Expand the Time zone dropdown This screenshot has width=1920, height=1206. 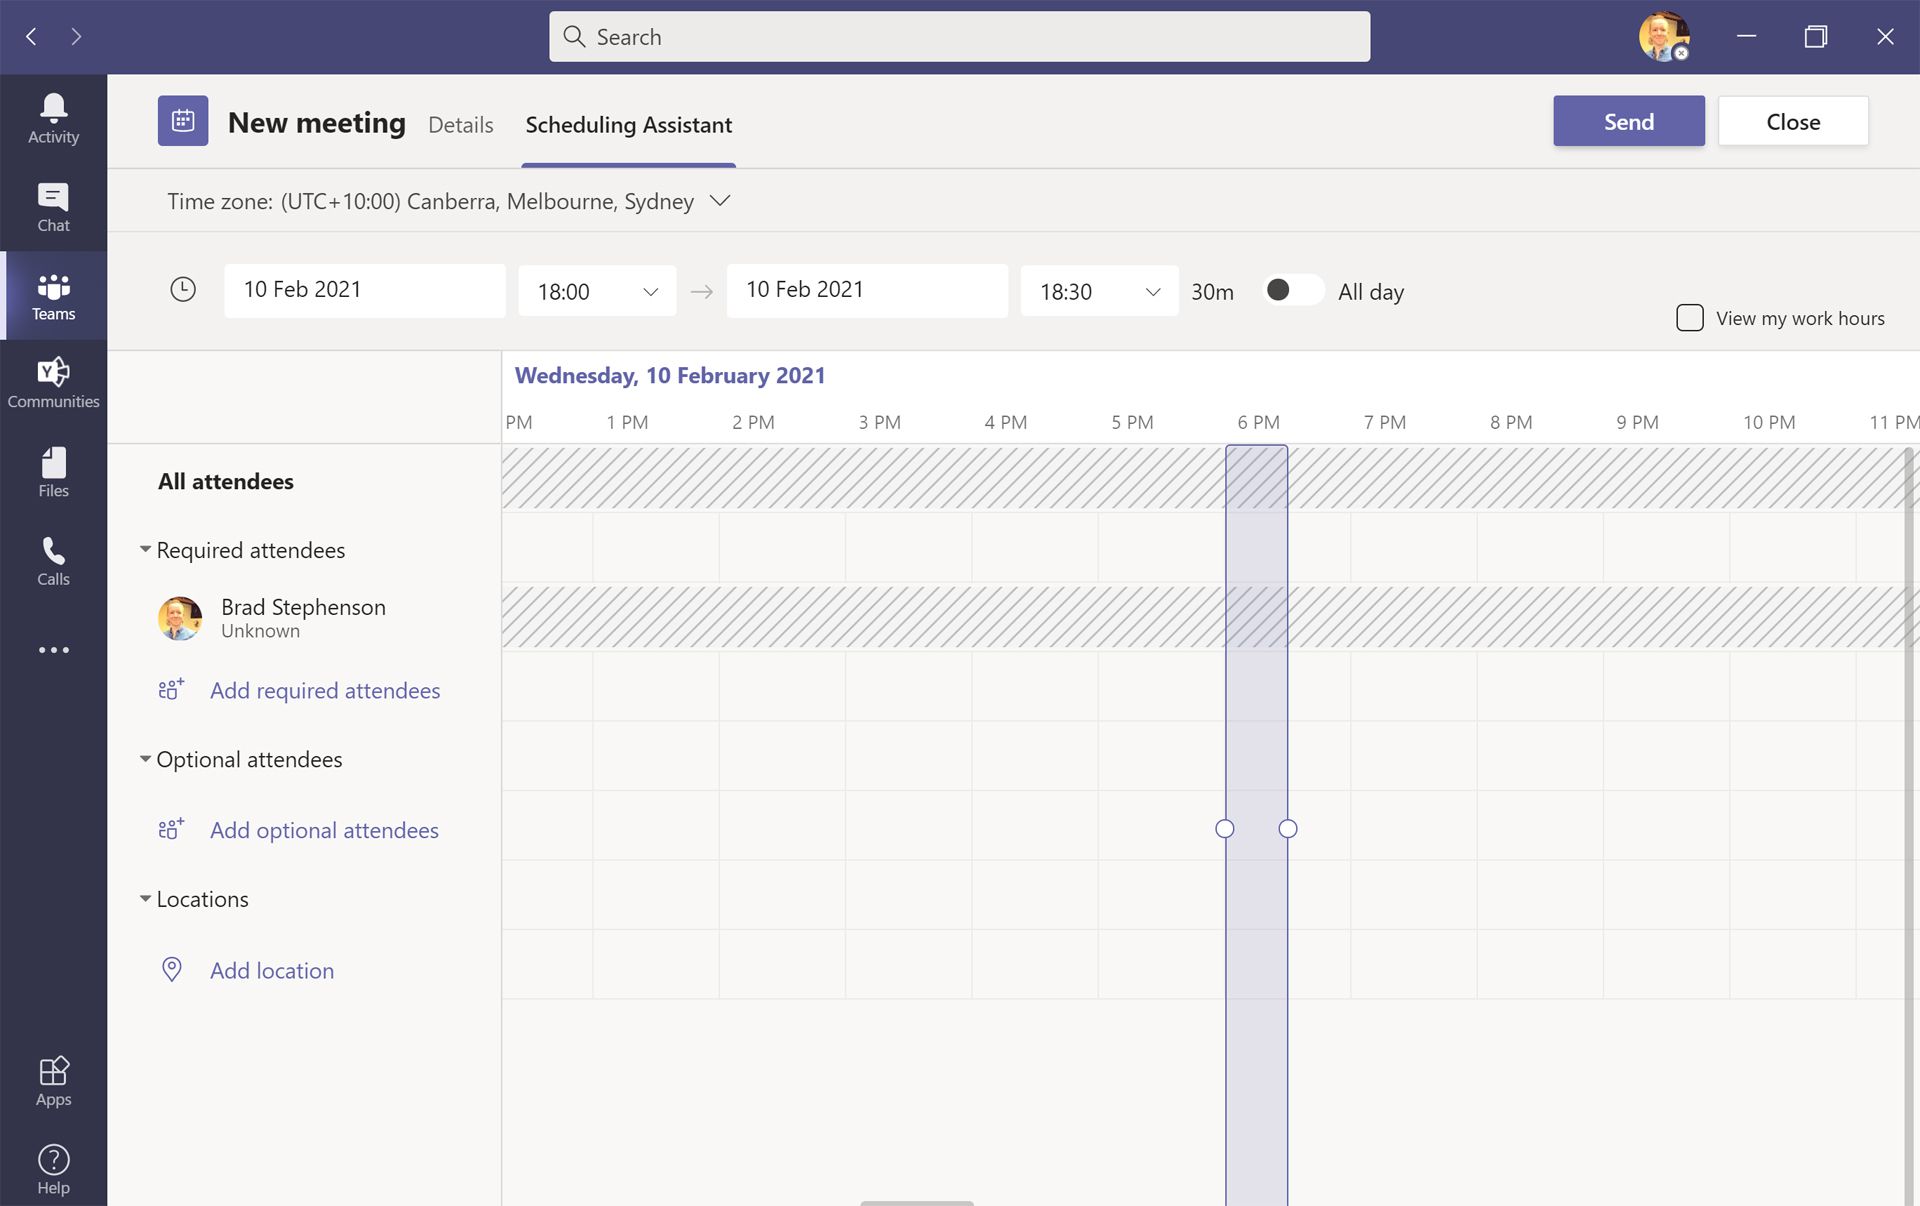tap(724, 200)
